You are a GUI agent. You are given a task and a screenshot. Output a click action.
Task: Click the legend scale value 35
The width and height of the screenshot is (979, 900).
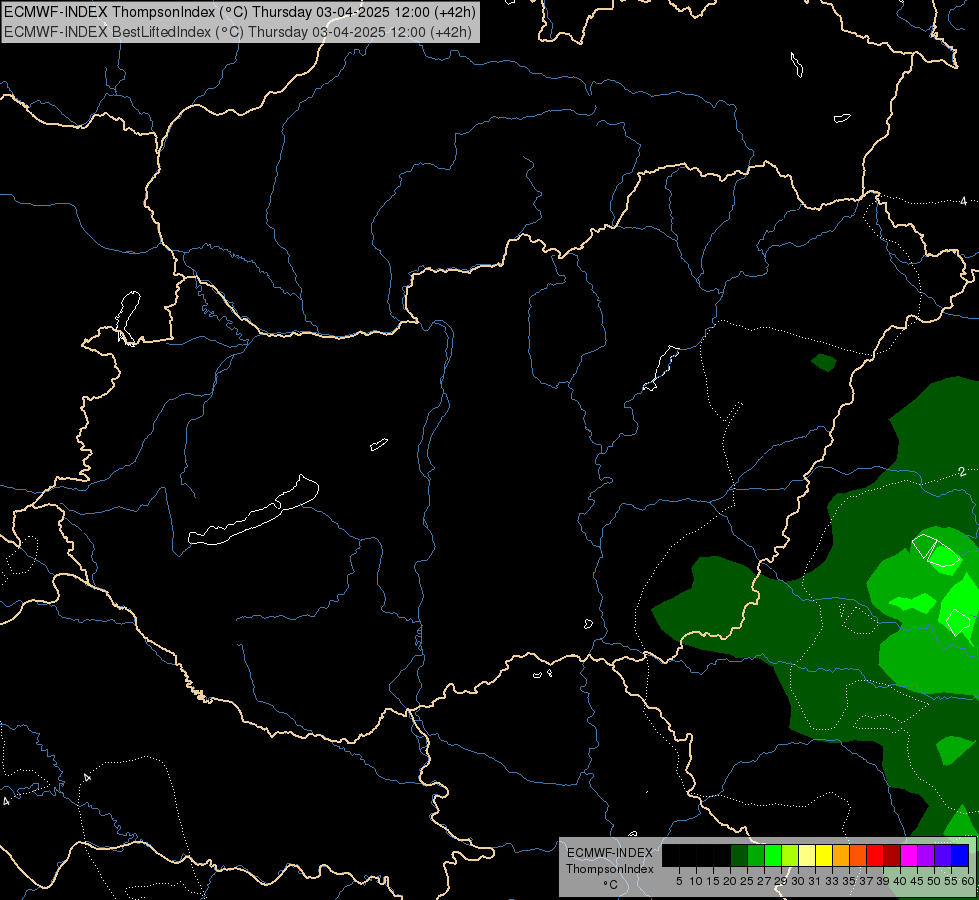click(849, 881)
